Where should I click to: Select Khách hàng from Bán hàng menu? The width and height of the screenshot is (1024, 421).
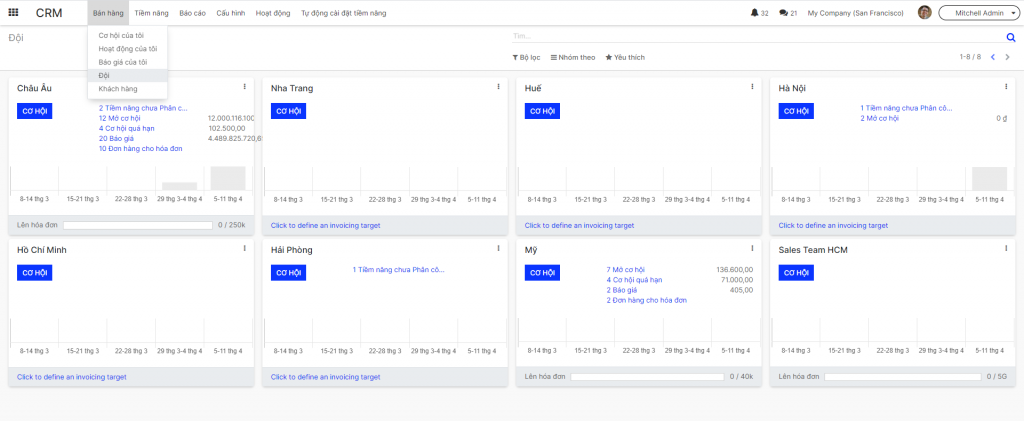pos(118,89)
